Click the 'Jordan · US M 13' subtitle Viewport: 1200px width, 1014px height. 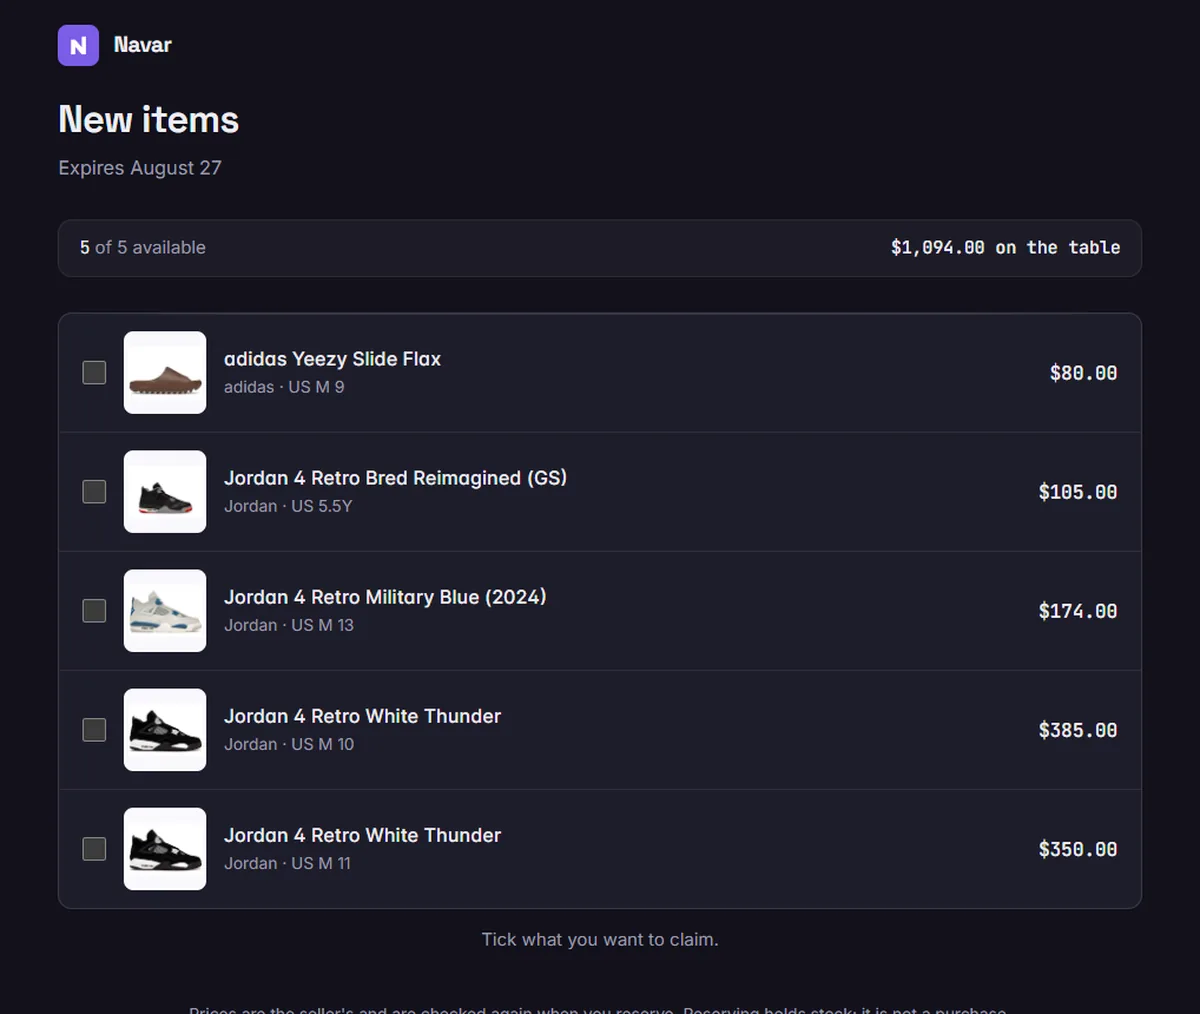pos(289,625)
